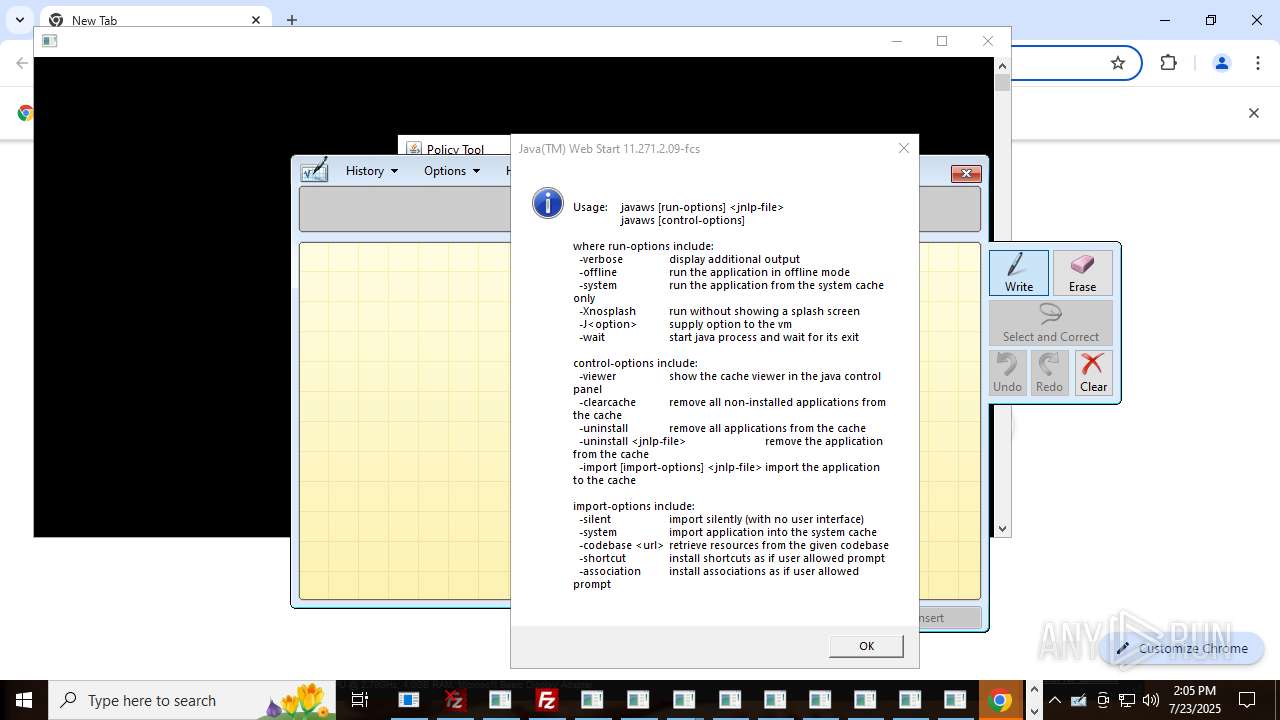1280x720 pixels.
Task: Click the blue information icon in Java dialog
Action: (548, 203)
